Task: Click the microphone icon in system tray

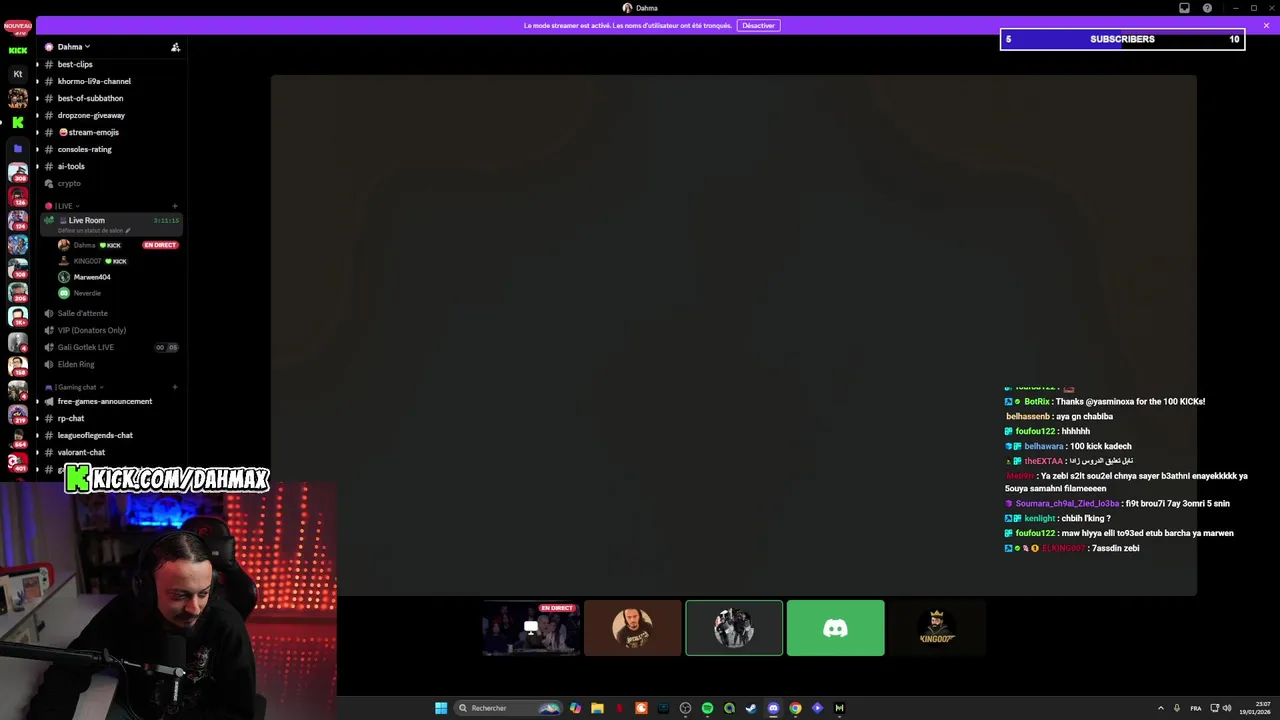Action: (x=1177, y=708)
